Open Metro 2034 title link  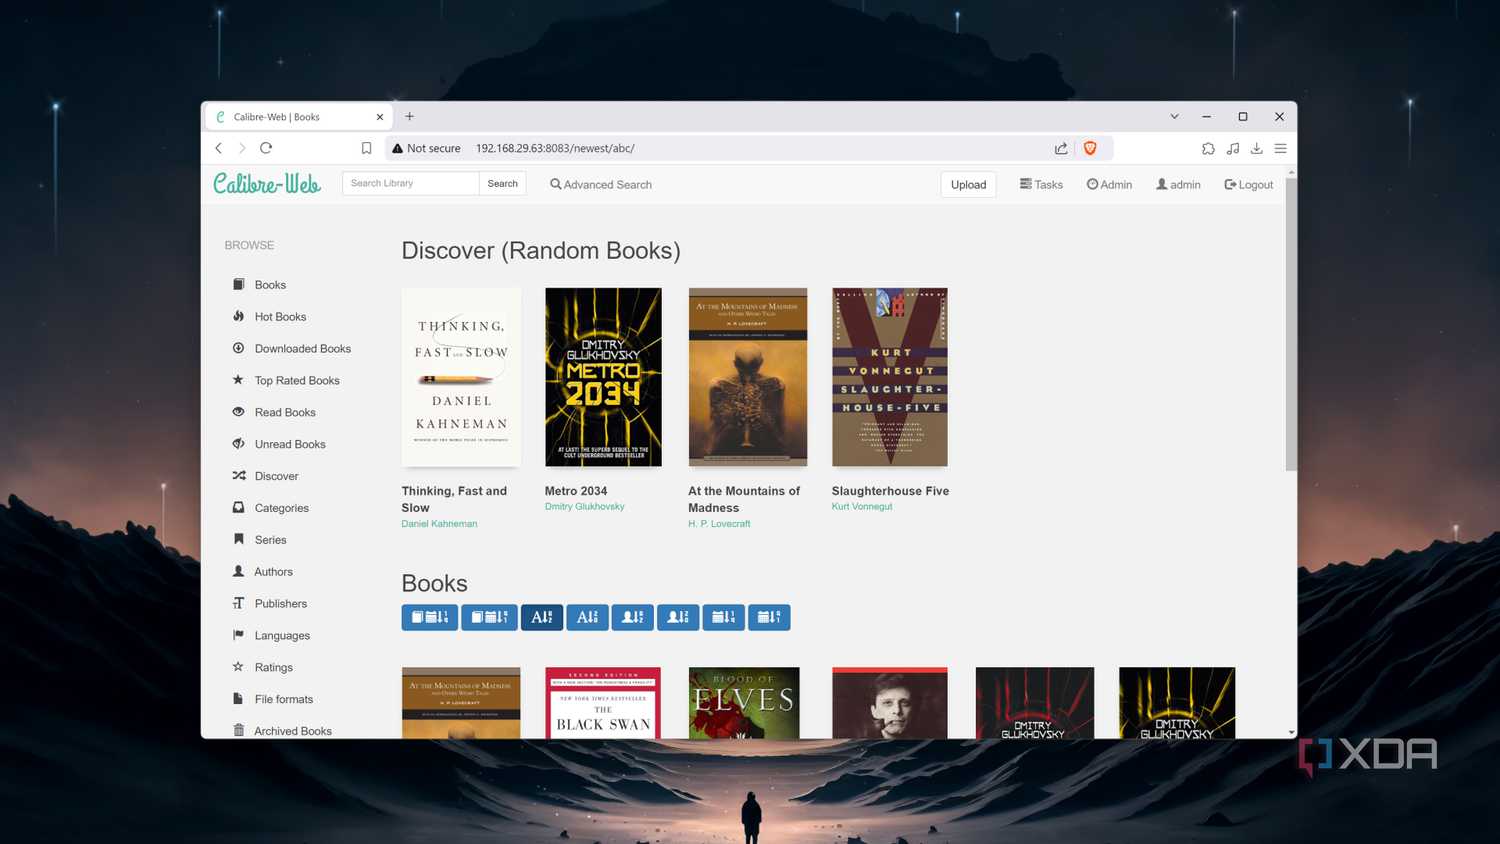tap(576, 491)
